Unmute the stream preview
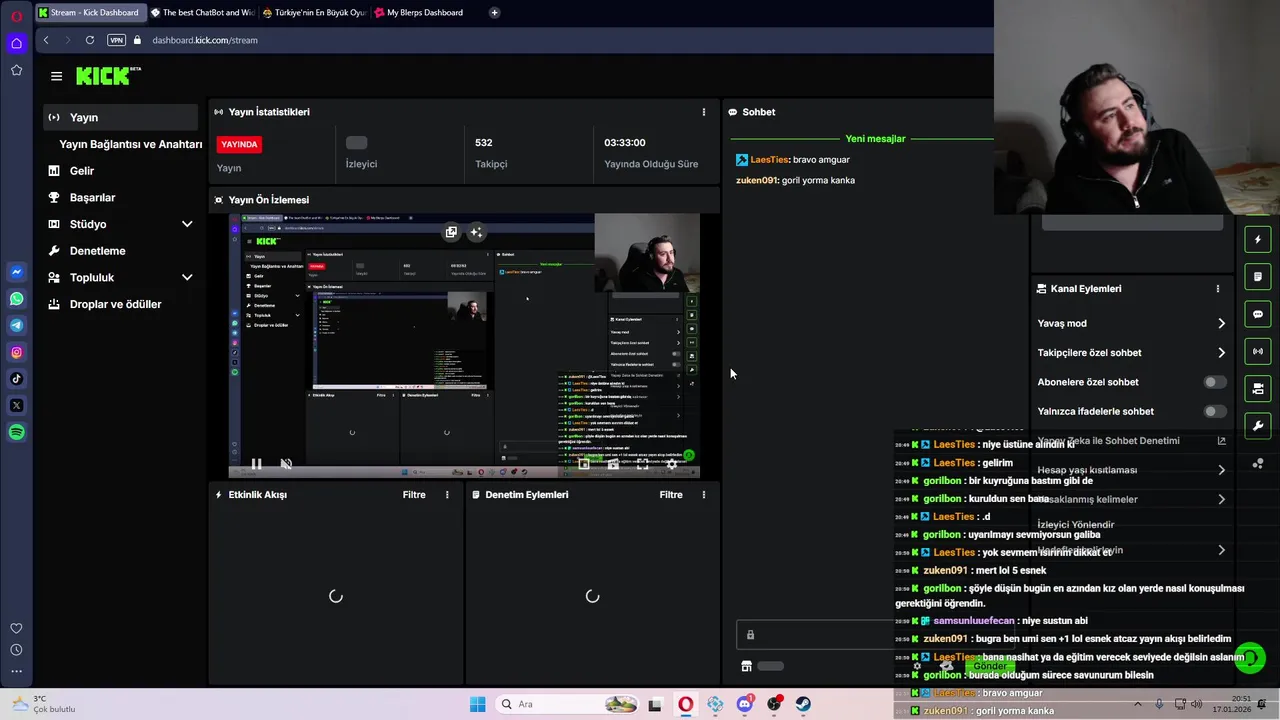Image resolution: width=1280 pixels, height=720 pixels. tap(286, 464)
